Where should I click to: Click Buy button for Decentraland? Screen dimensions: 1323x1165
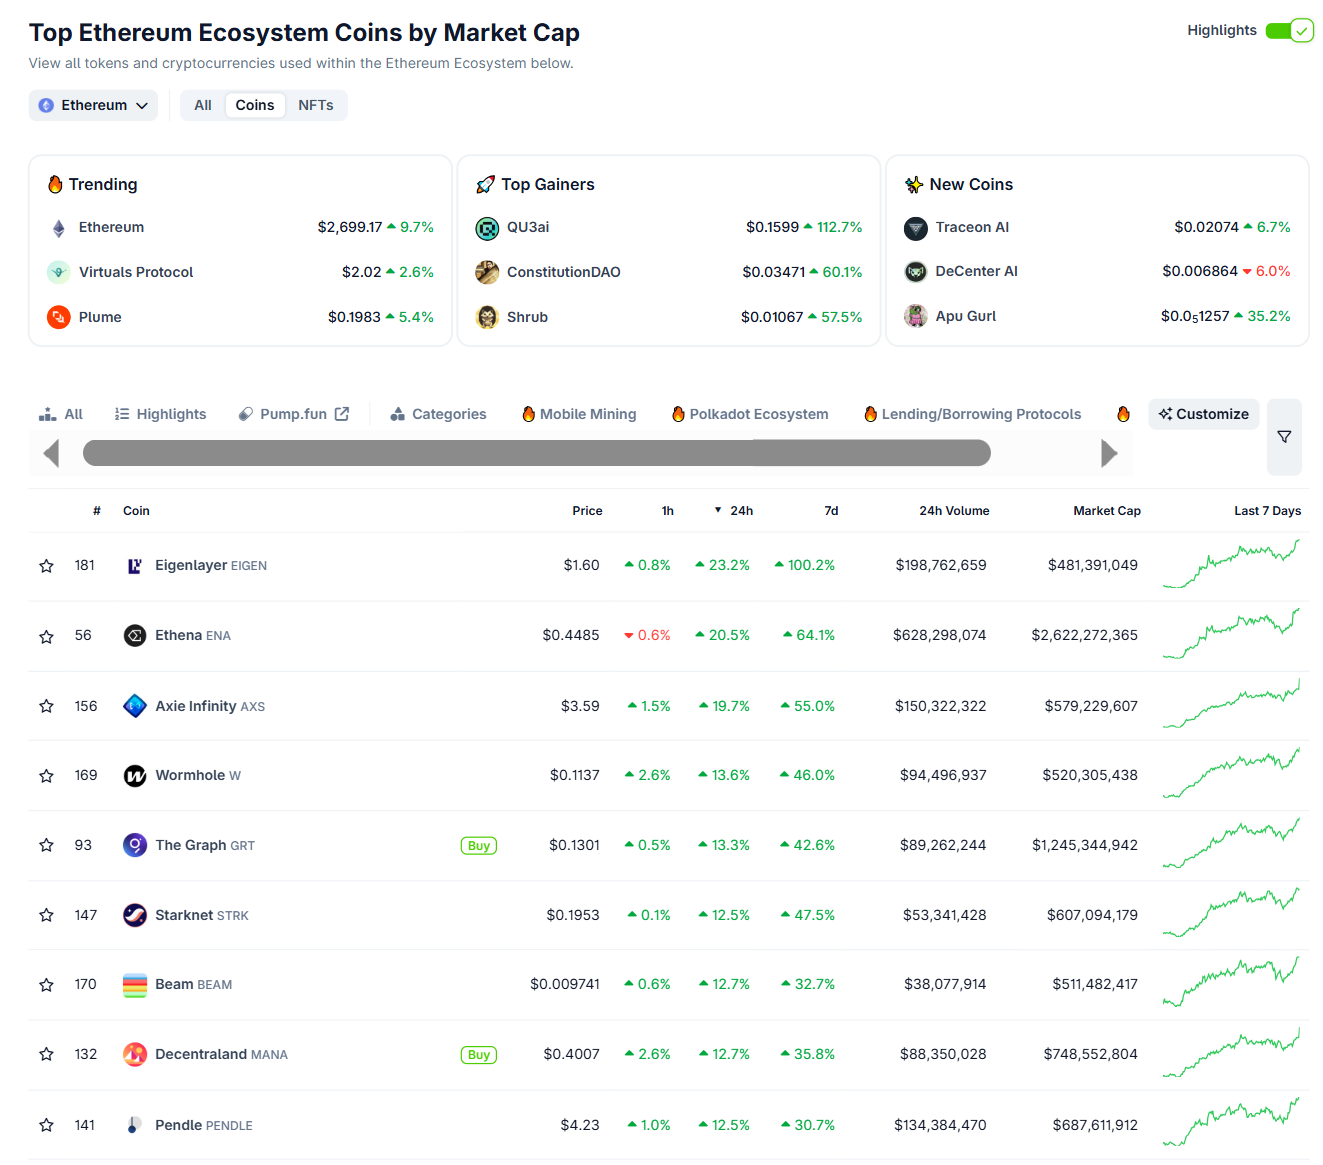(x=479, y=1055)
